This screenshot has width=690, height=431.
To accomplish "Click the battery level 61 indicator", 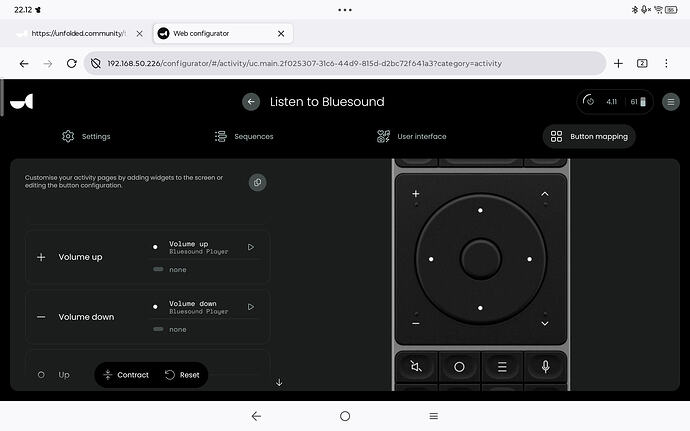I will click(x=638, y=102).
